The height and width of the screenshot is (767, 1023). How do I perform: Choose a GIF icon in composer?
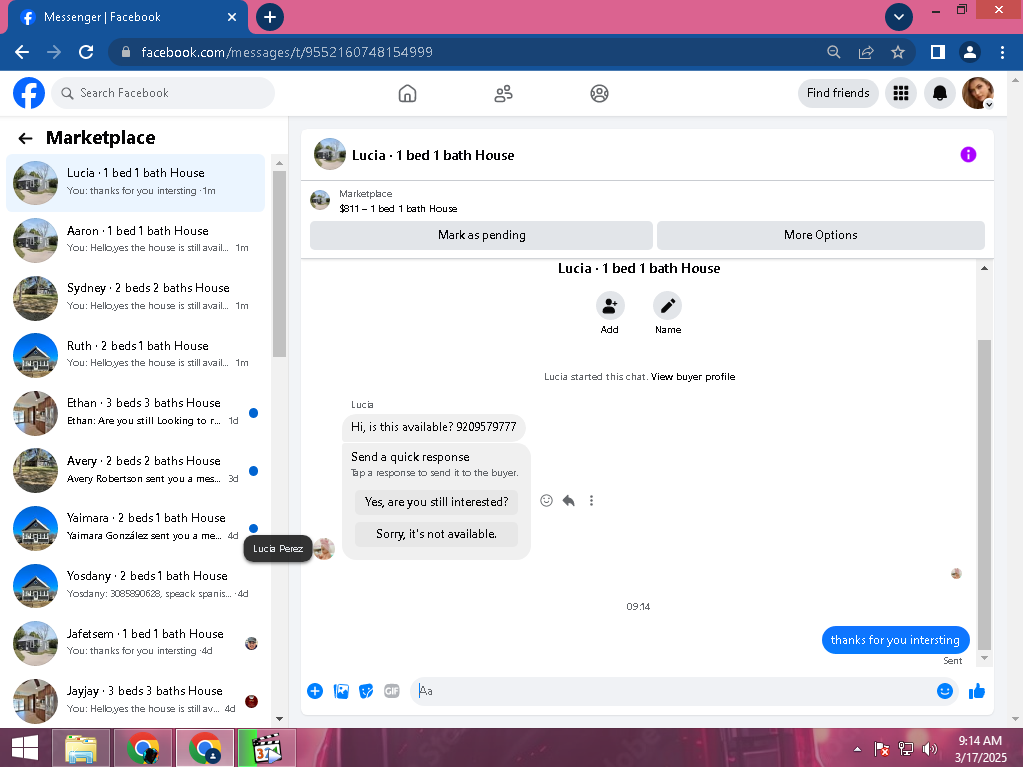click(x=391, y=691)
